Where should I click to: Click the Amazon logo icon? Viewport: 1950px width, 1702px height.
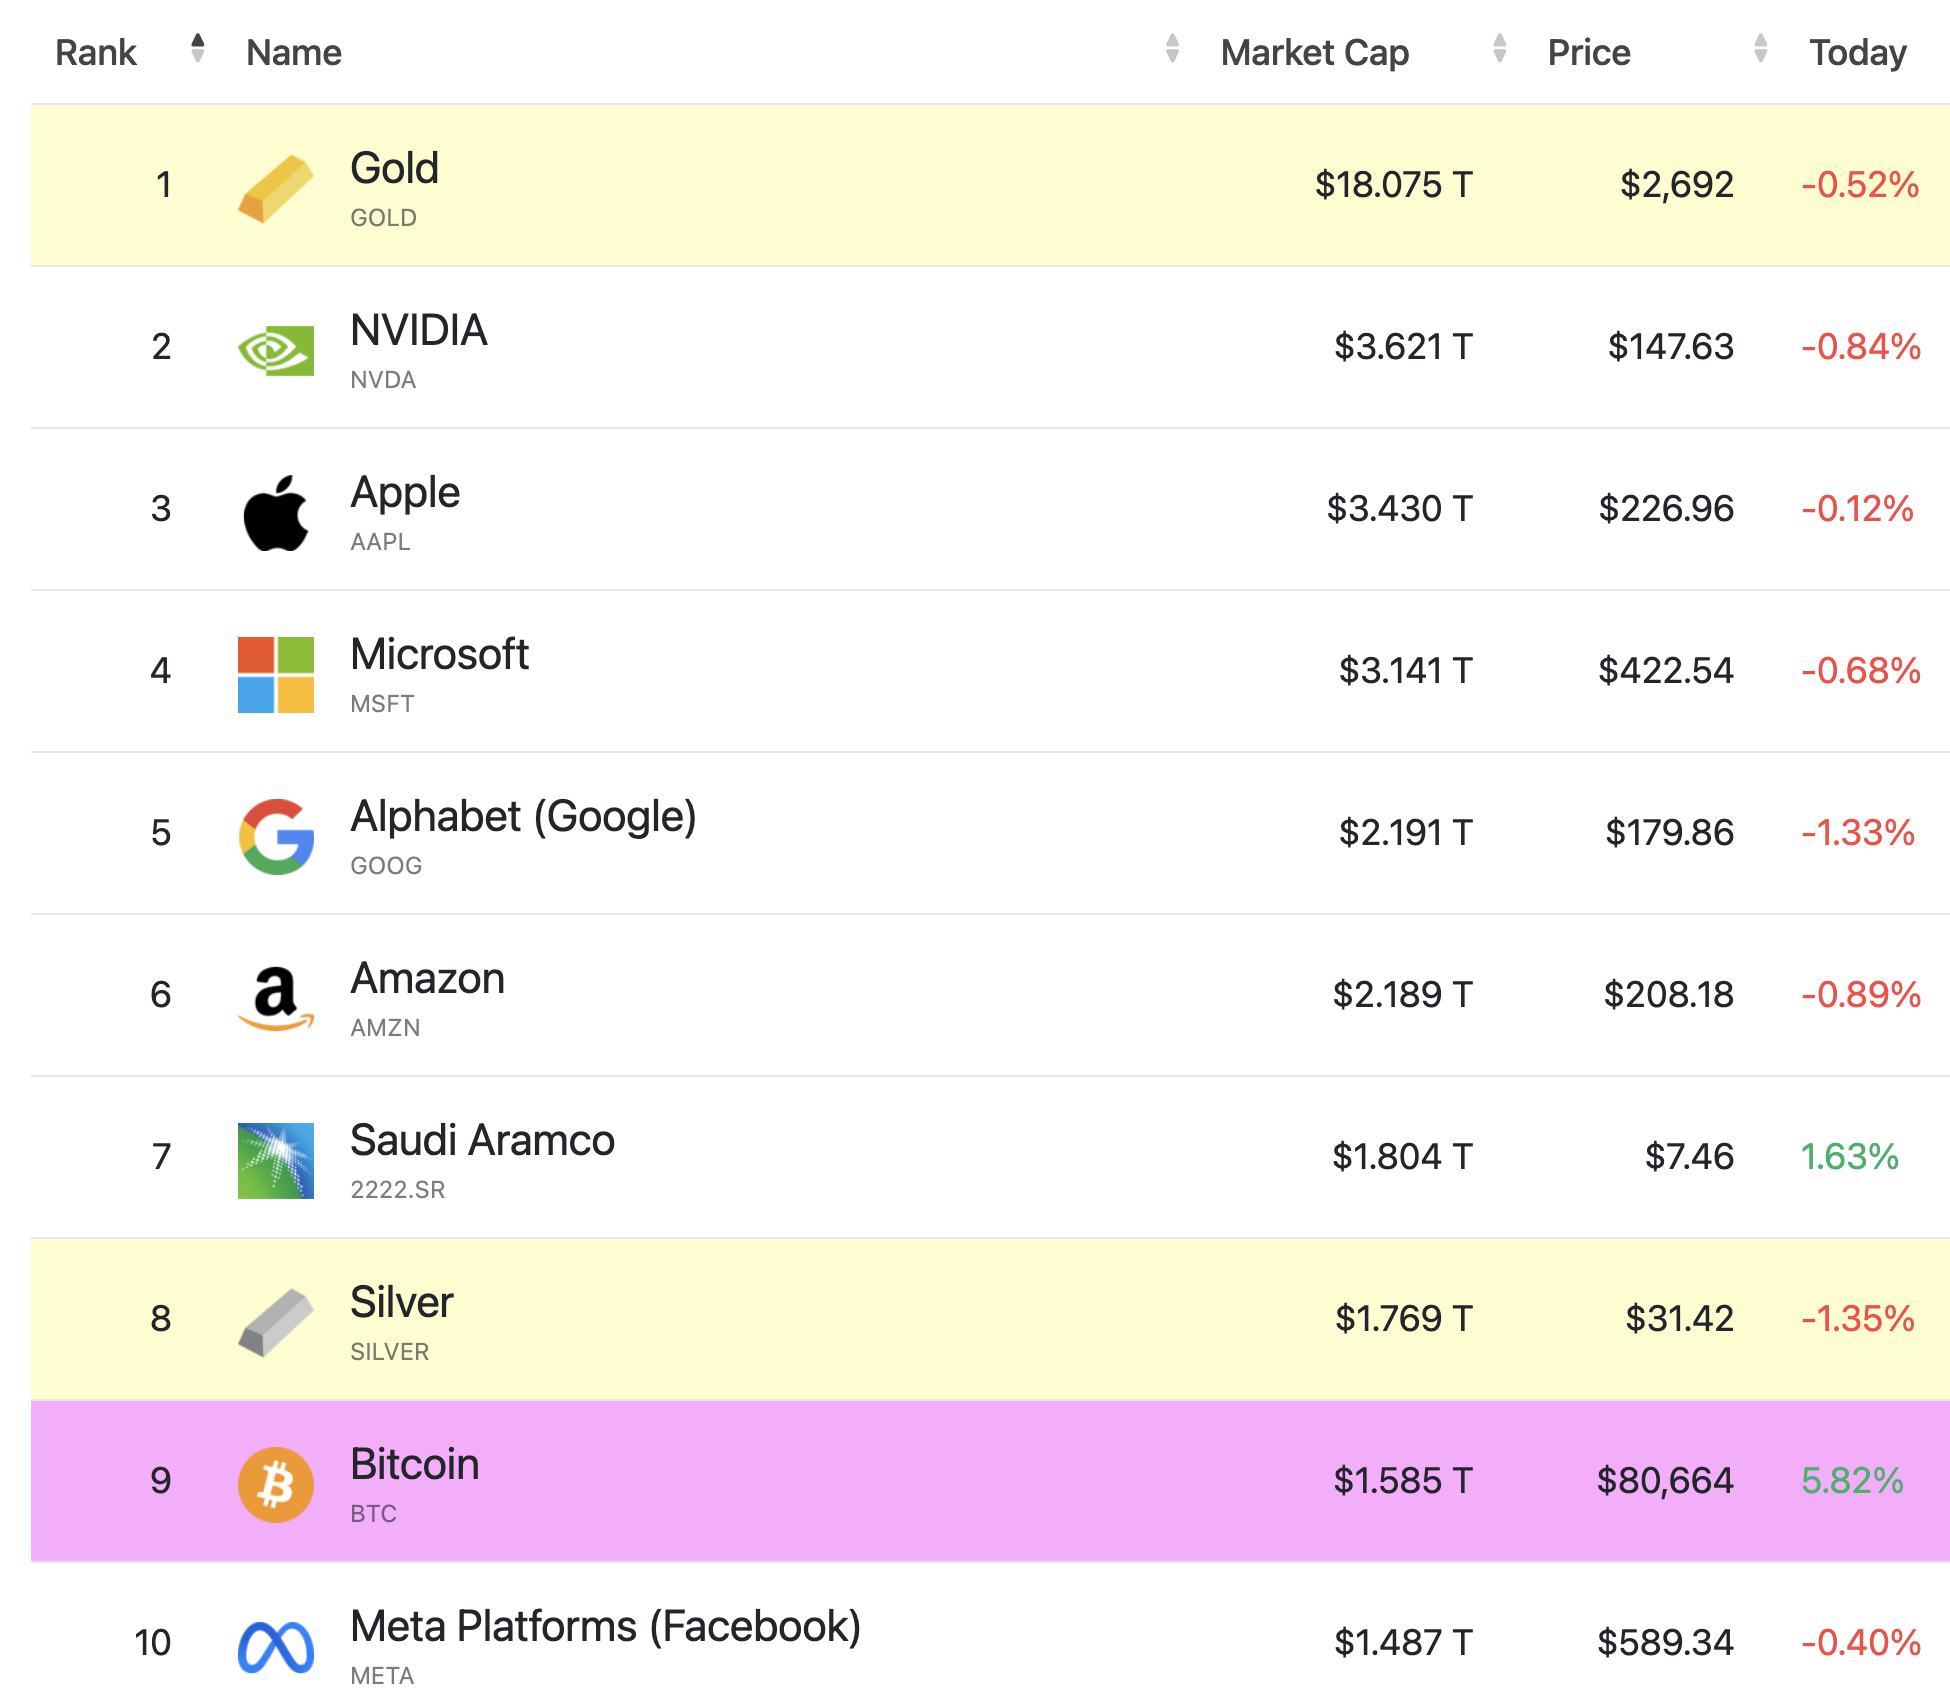(x=275, y=998)
